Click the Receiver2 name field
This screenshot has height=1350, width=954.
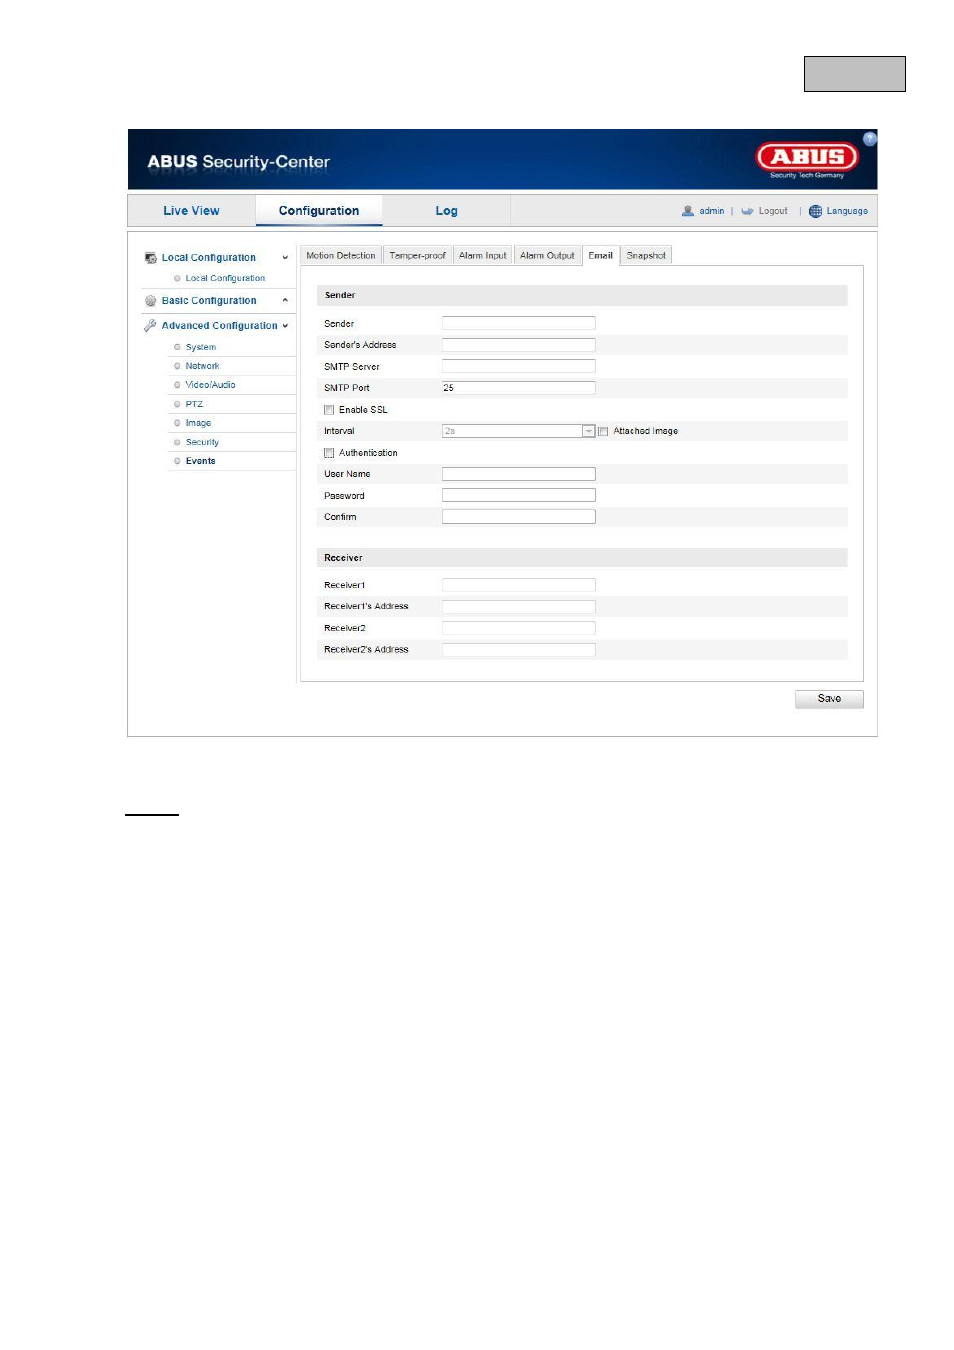[519, 628]
